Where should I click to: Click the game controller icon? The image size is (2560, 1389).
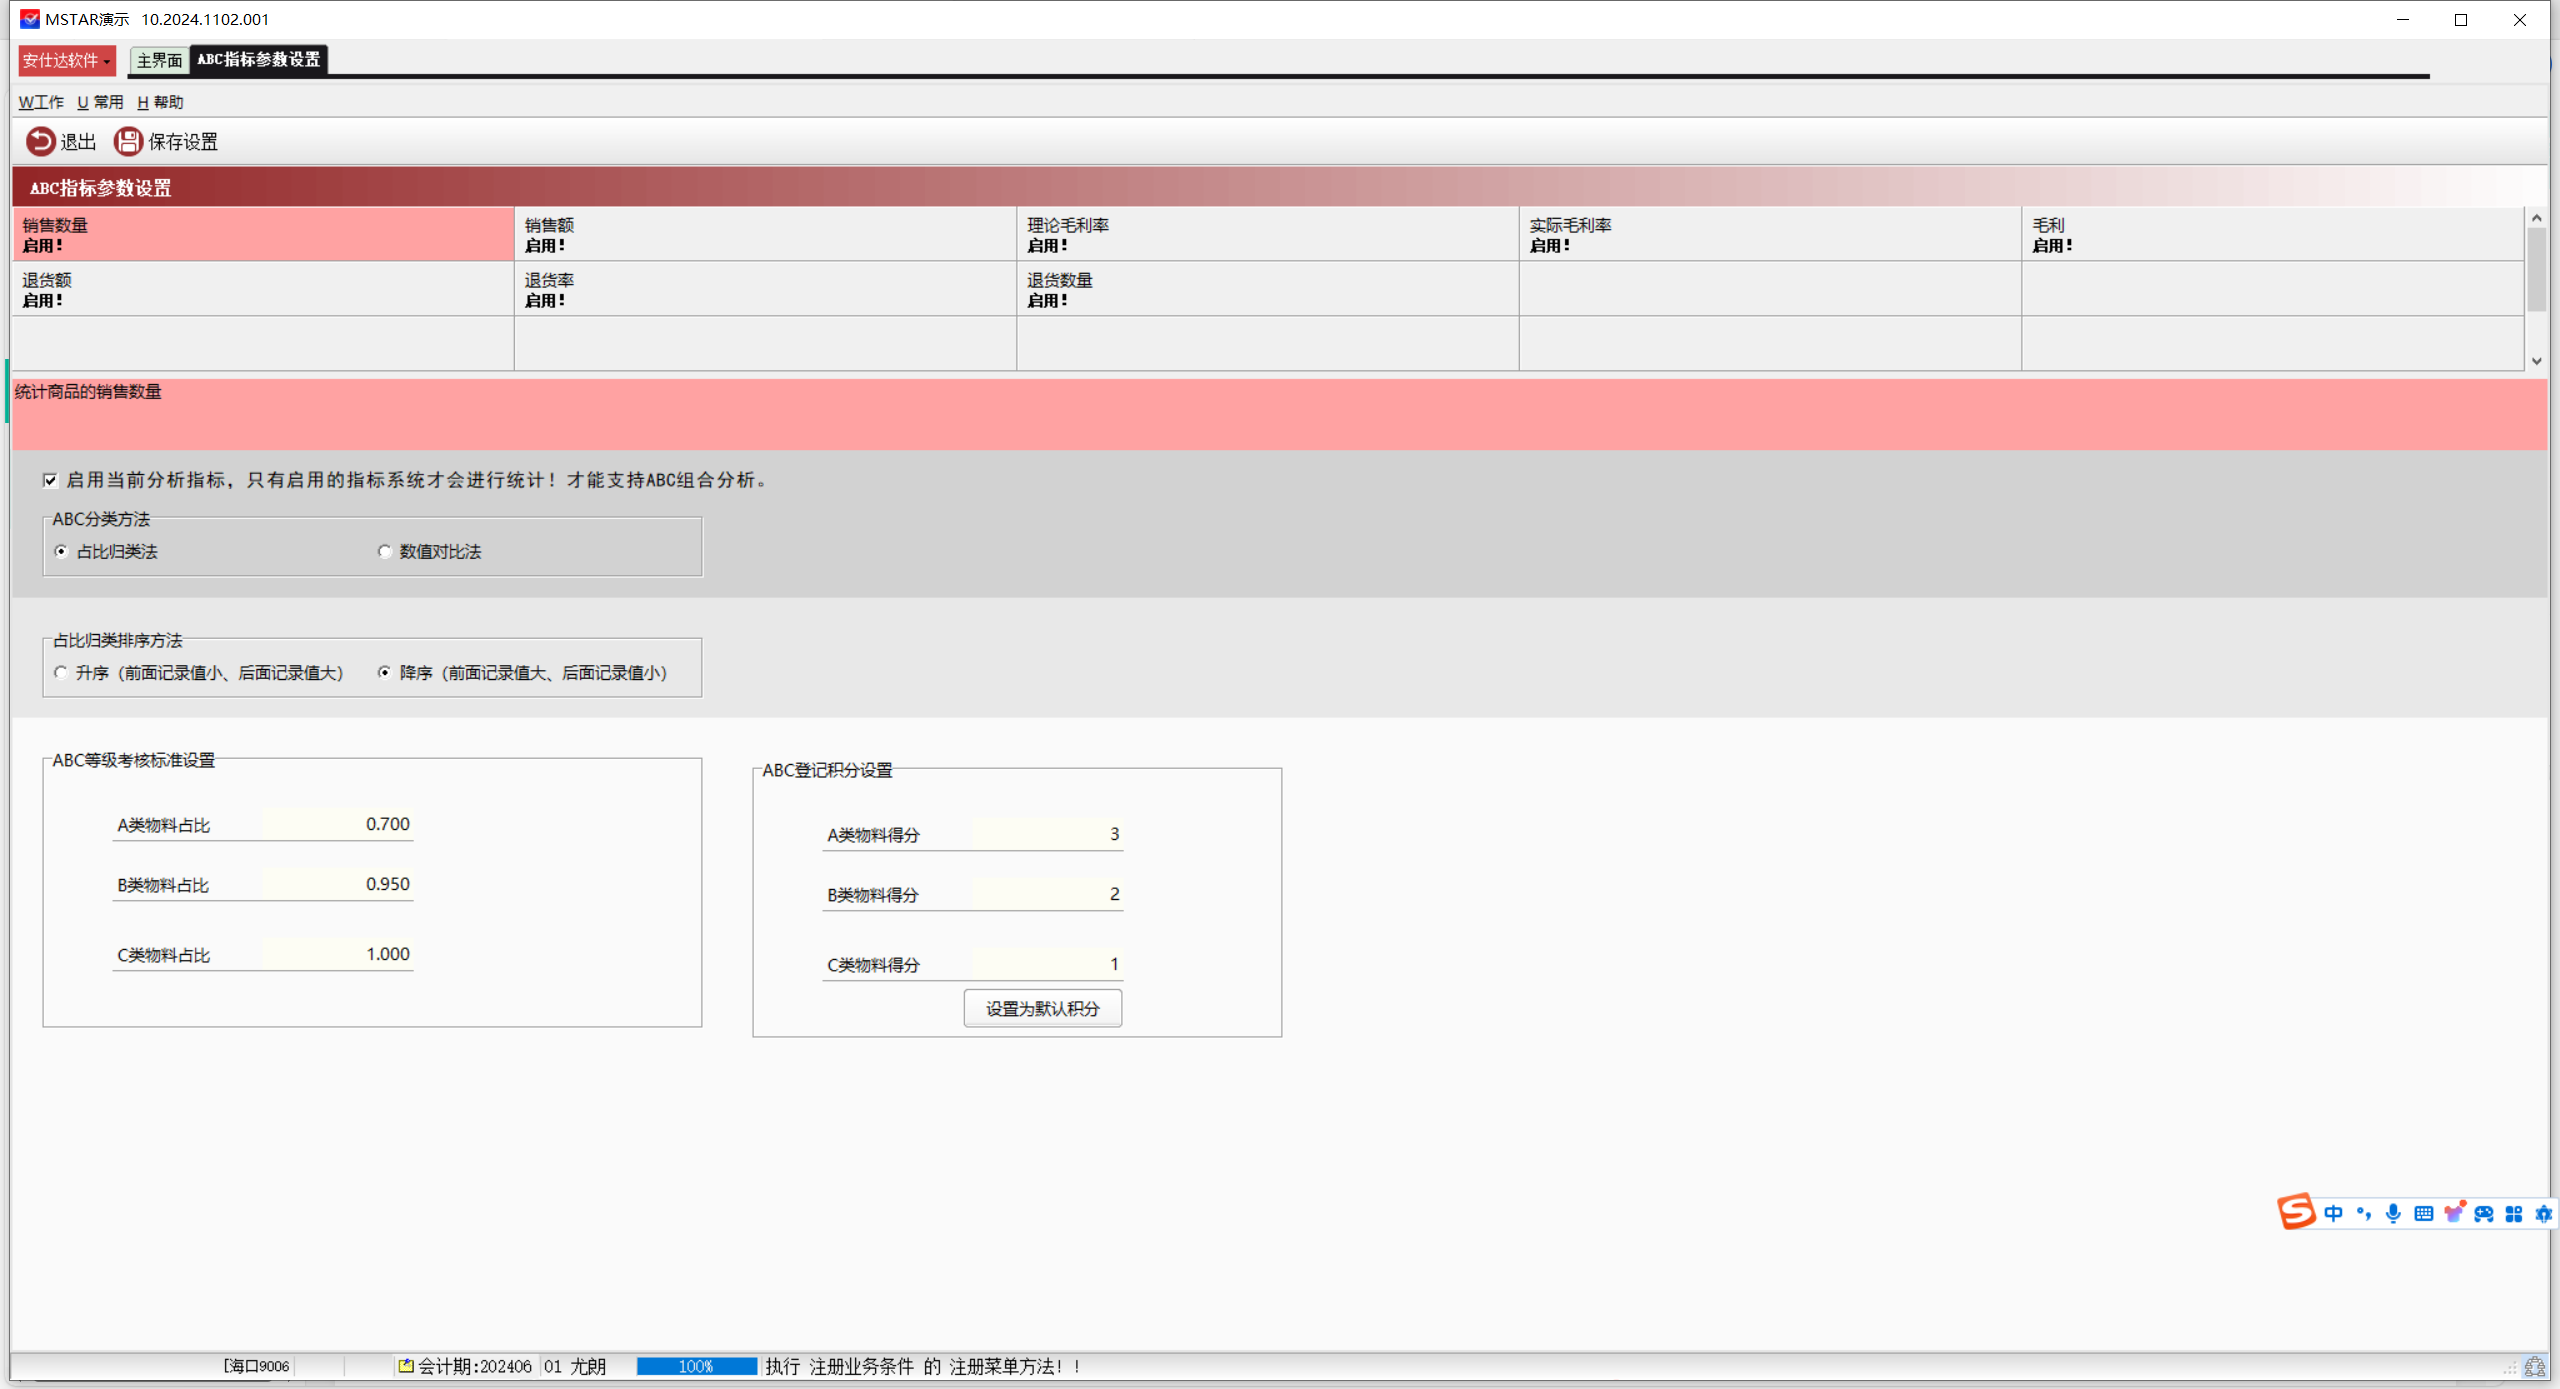pyautogui.click(x=2484, y=1213)
